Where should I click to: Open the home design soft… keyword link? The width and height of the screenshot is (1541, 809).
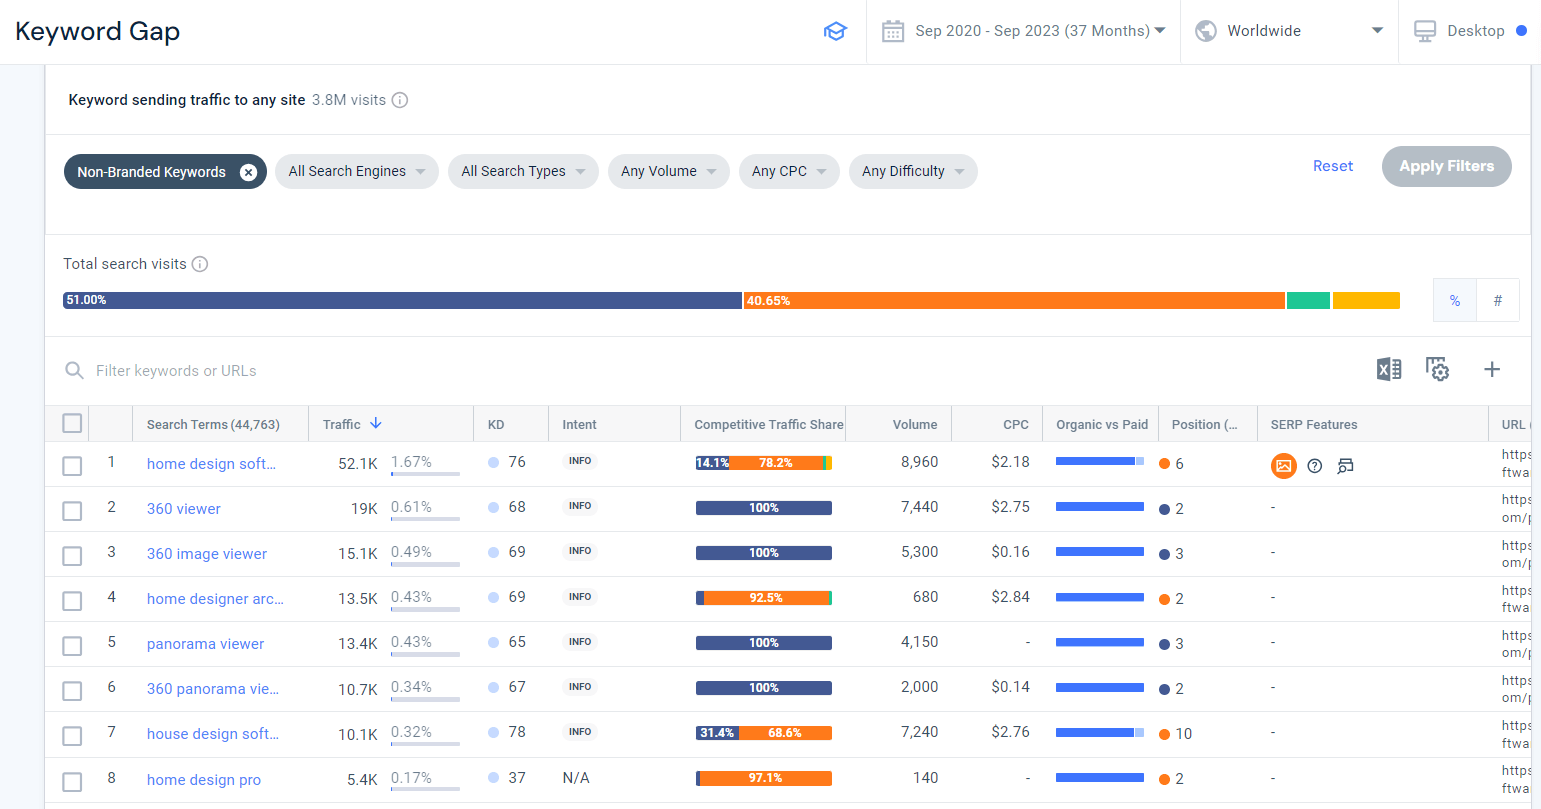pos(212,464)
